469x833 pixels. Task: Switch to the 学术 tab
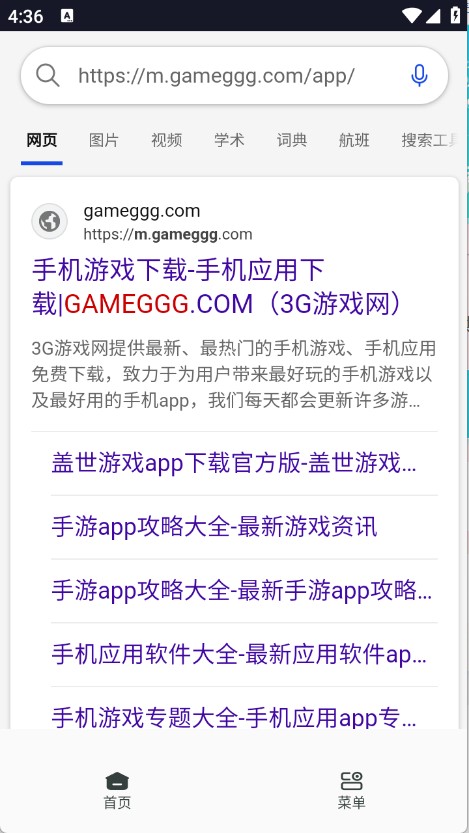[x=229, y=140]
